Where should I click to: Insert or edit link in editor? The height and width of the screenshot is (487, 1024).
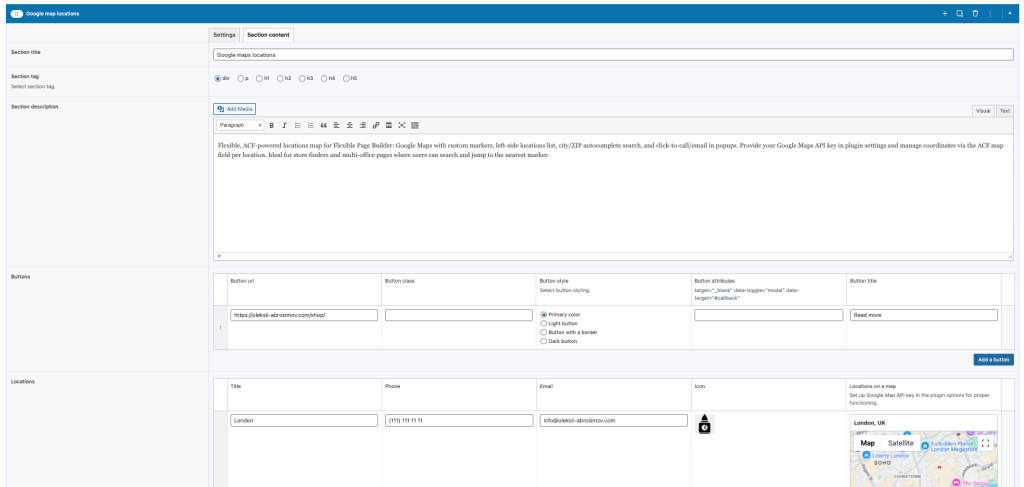click(x=376, y=125)
